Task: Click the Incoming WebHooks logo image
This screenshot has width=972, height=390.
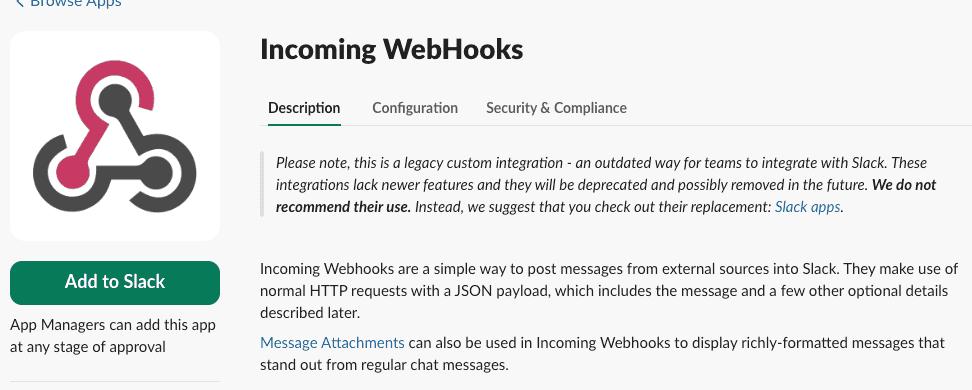Action: pyautogui.click(x=115, y=136)
